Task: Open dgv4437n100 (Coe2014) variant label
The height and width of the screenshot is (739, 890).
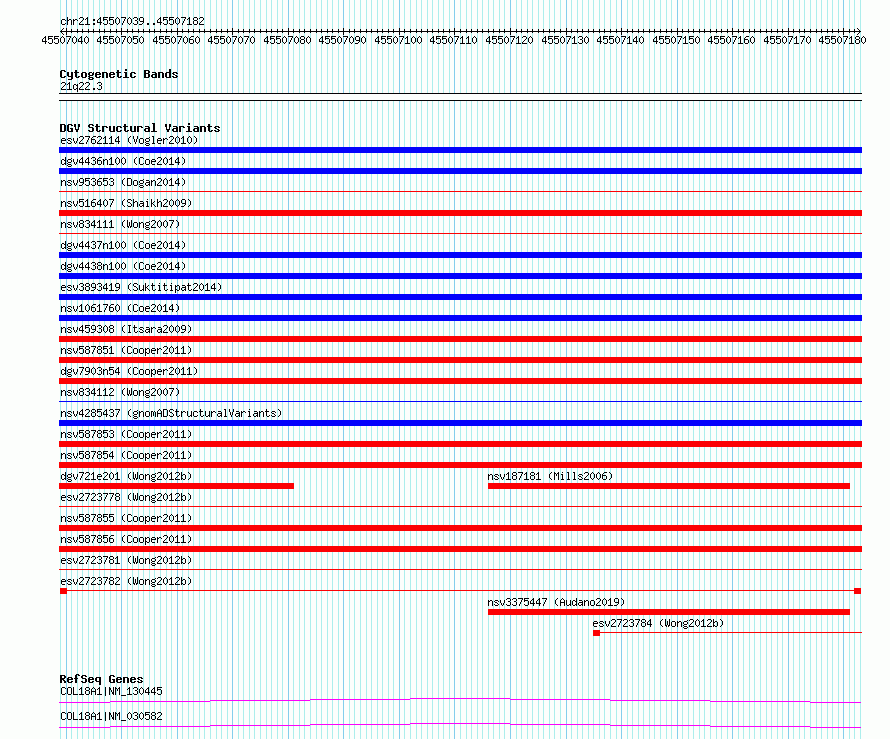Action: point(123,245)
